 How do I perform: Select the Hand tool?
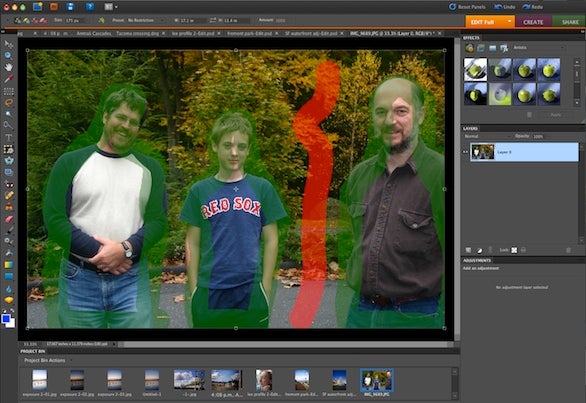pyautogui.click(x=8, y=67)
